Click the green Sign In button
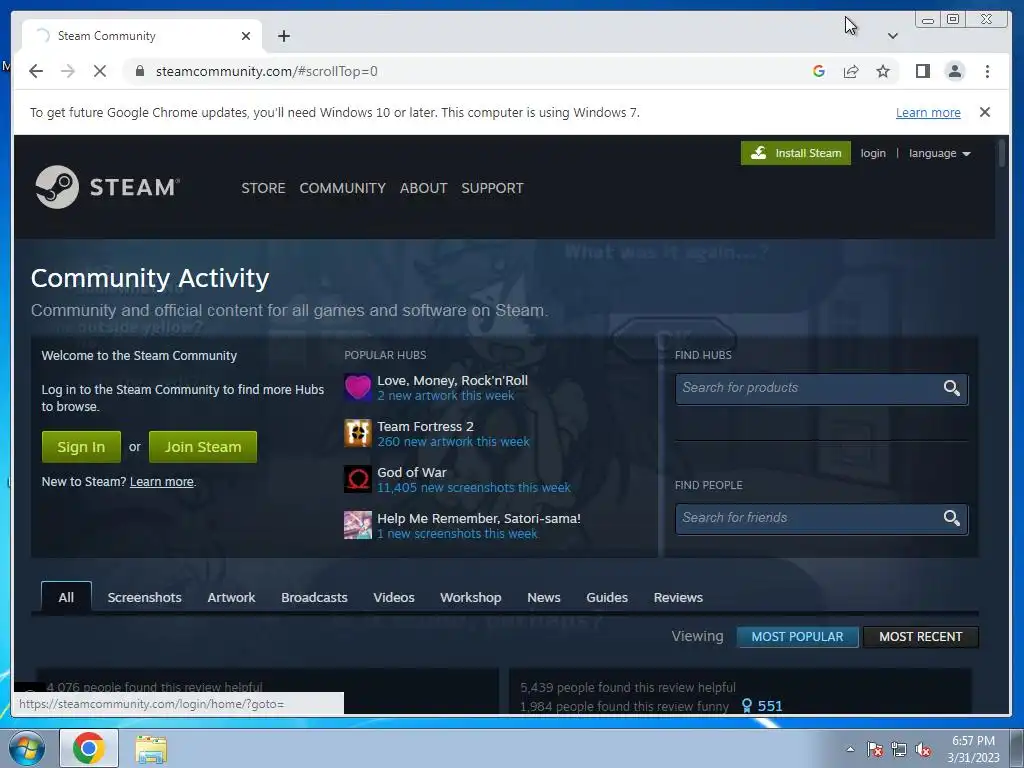1024x768 pixels. (81, 447)
